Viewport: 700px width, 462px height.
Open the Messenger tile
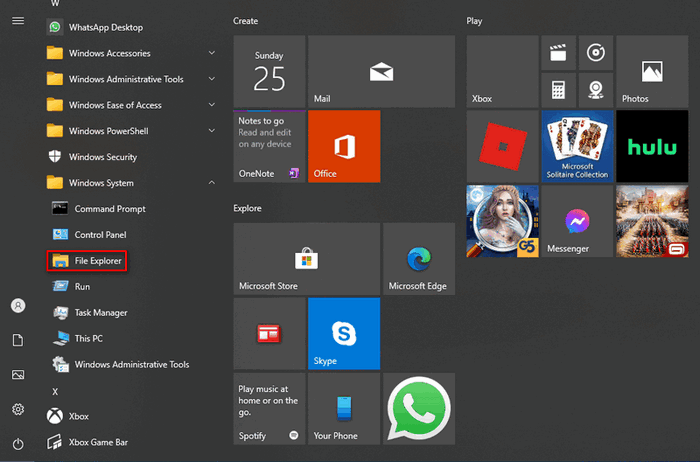tap(577, 221)
